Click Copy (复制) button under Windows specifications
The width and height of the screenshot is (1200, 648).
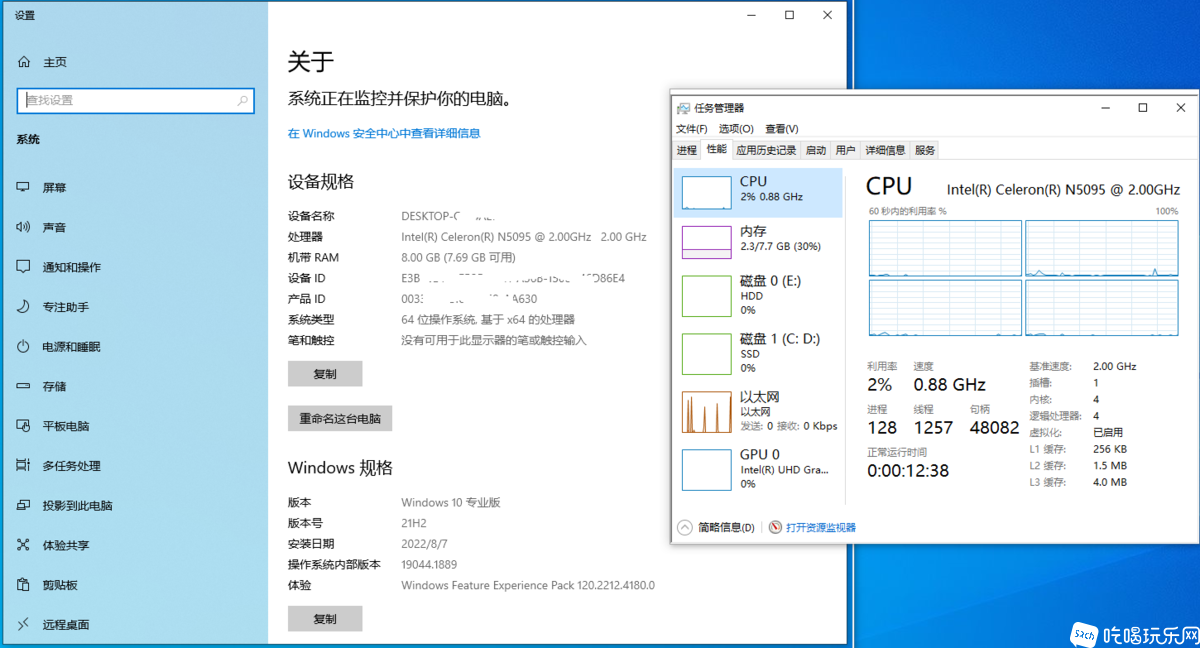pyautogui.click(x=325, y=619)
